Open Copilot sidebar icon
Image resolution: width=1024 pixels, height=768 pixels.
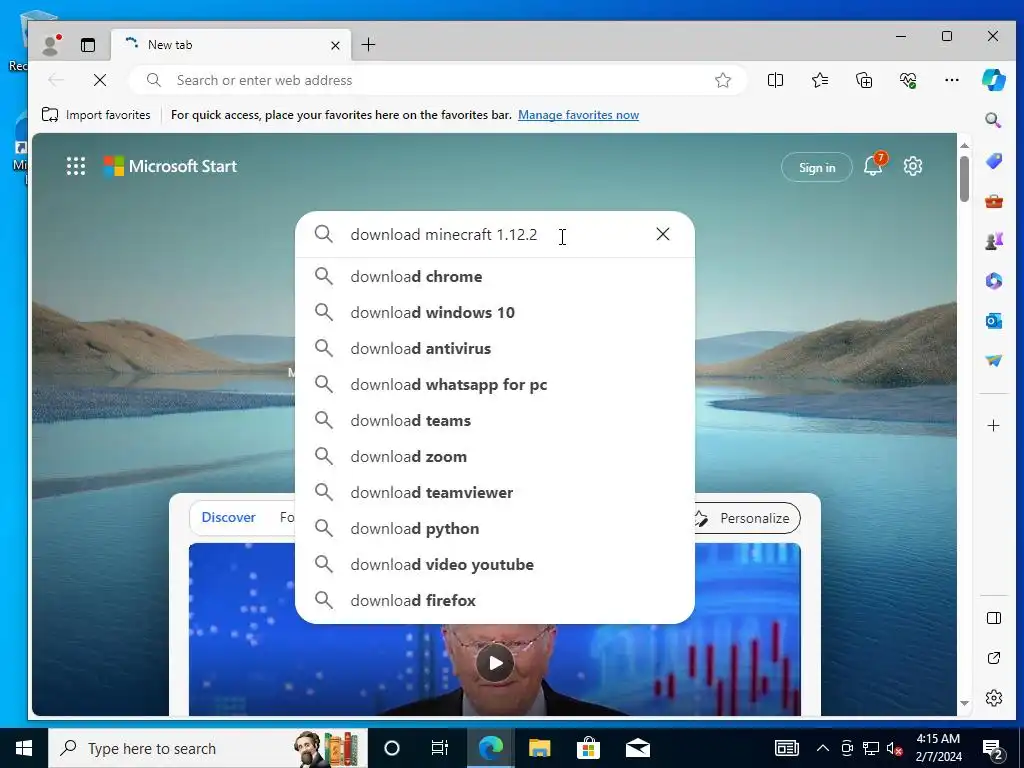(993, 80)
